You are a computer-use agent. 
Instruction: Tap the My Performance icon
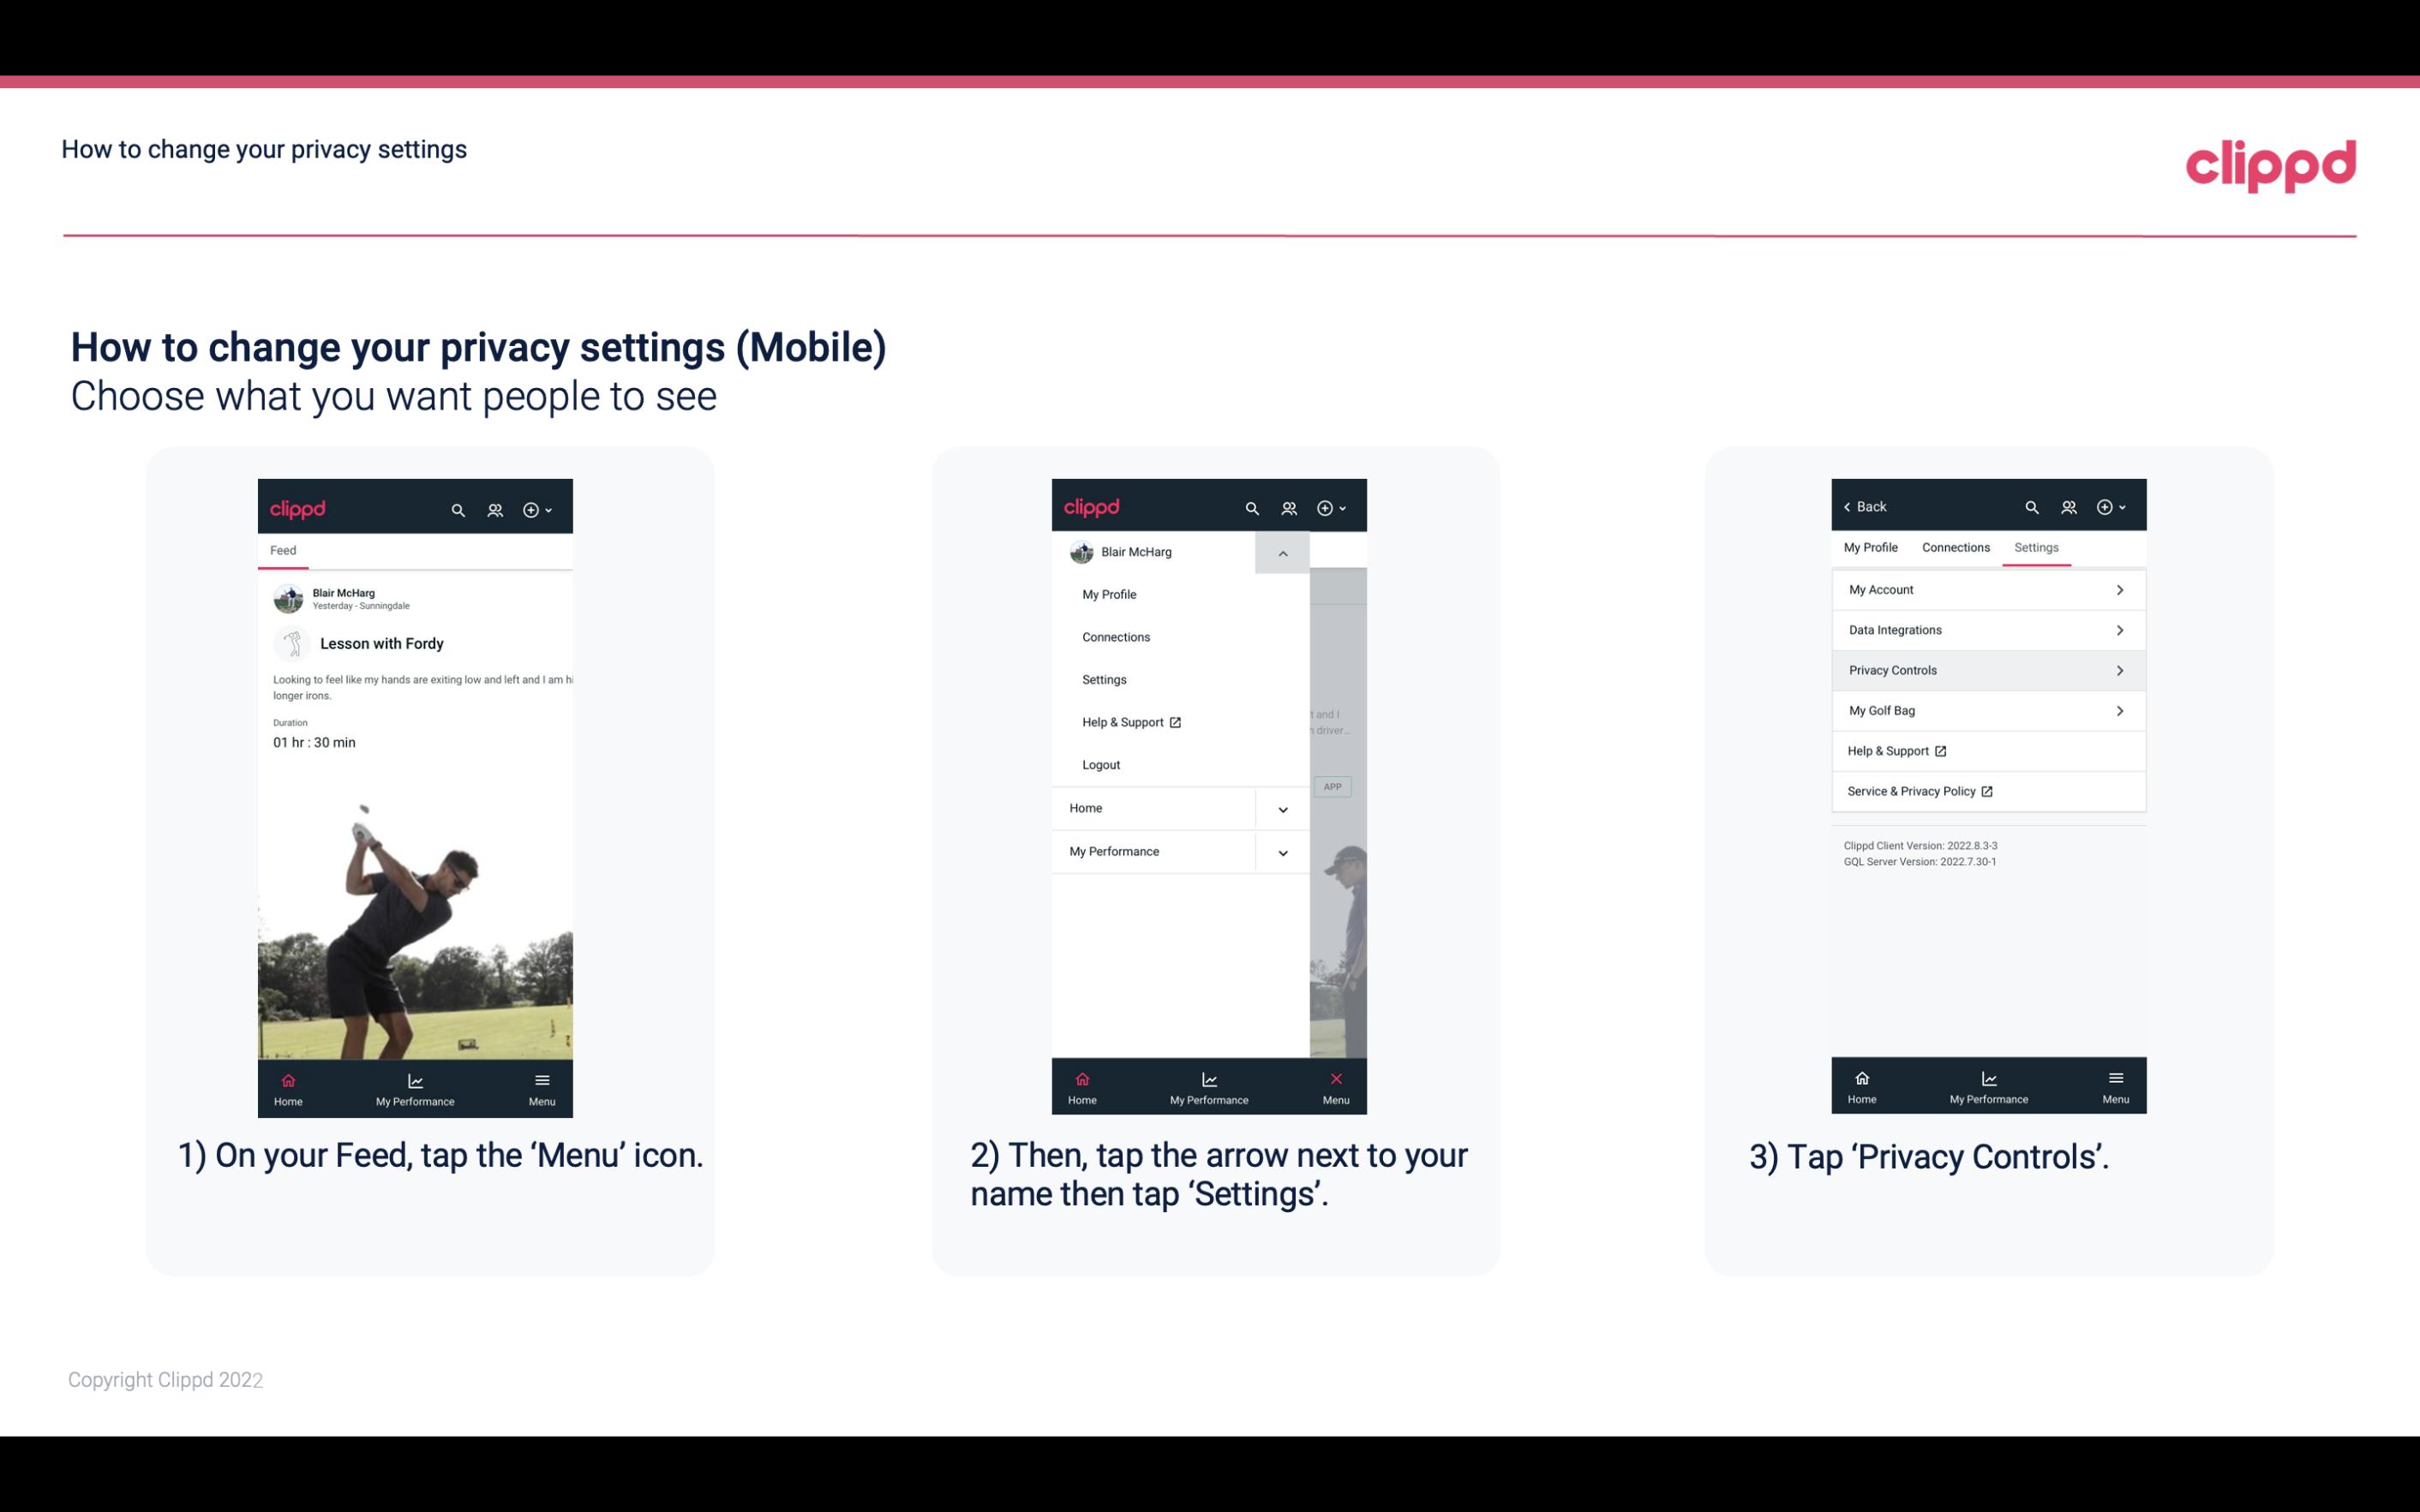[x=415, y=1085]
